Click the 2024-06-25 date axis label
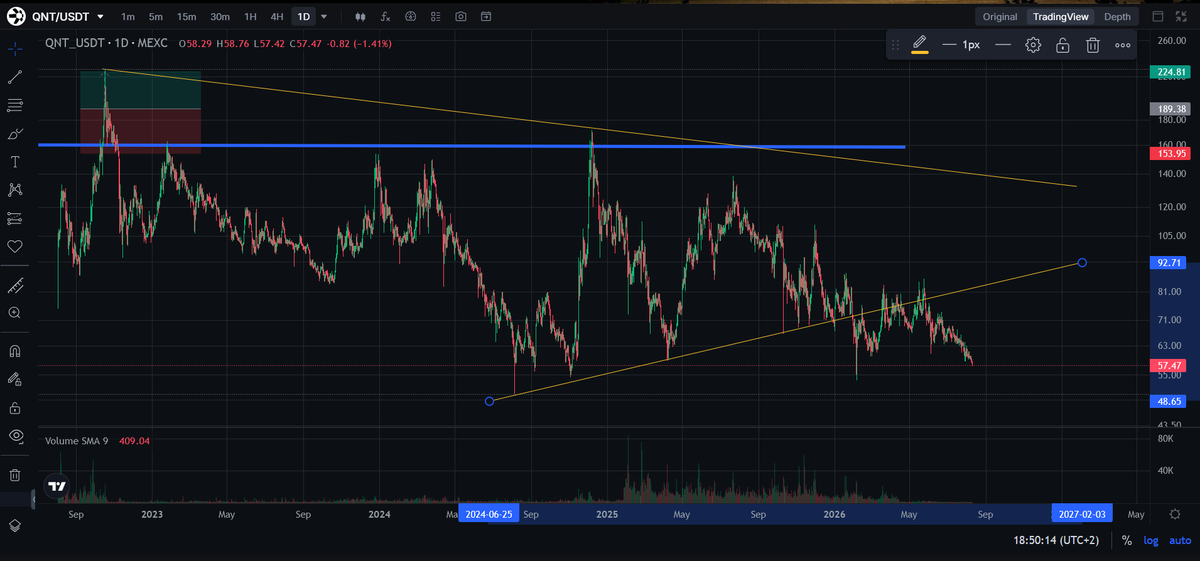 (488, 514)
